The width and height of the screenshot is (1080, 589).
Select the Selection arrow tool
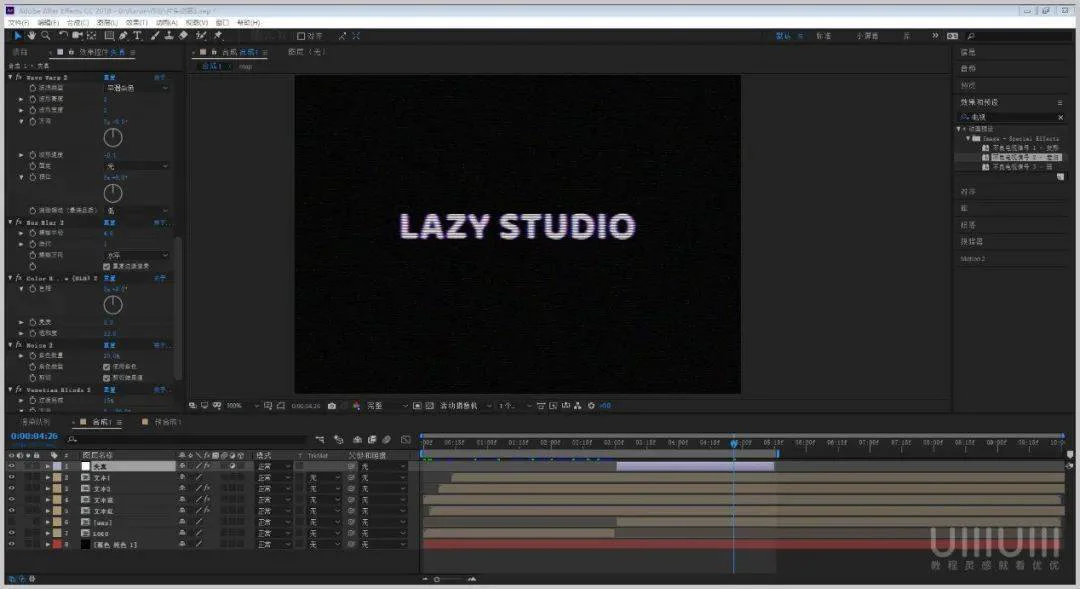[17, 36]
